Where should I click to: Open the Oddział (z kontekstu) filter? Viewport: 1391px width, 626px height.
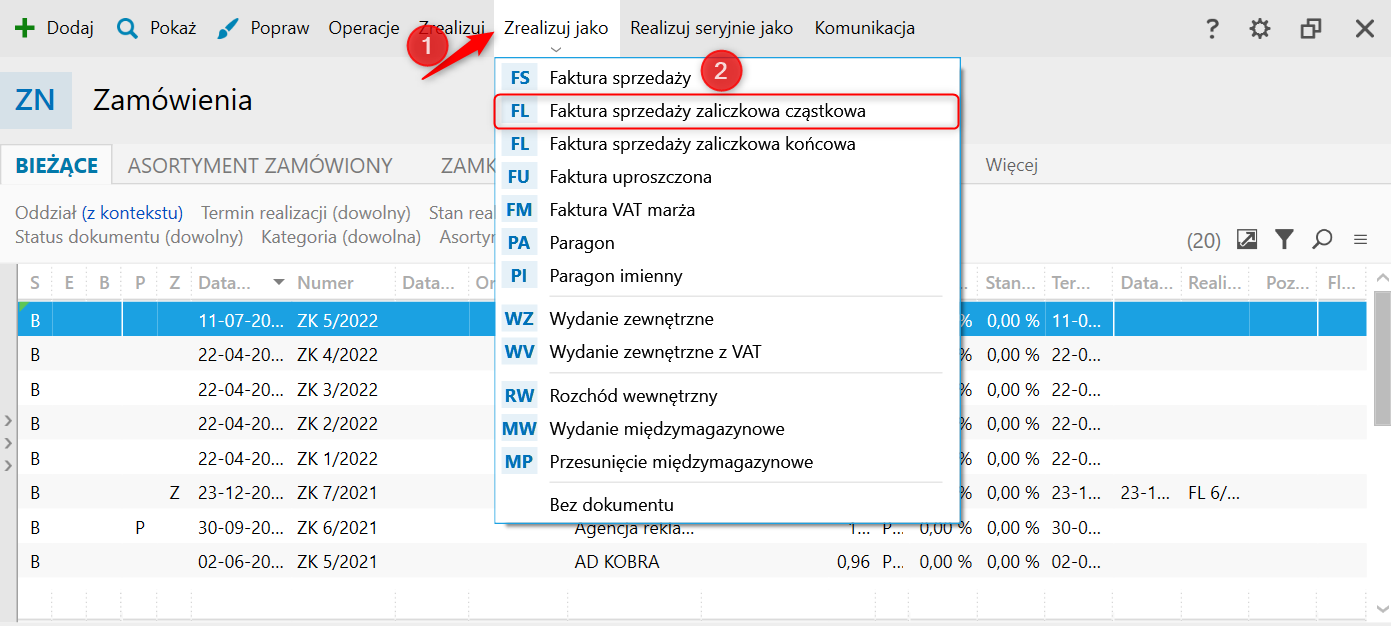(99, 212)
